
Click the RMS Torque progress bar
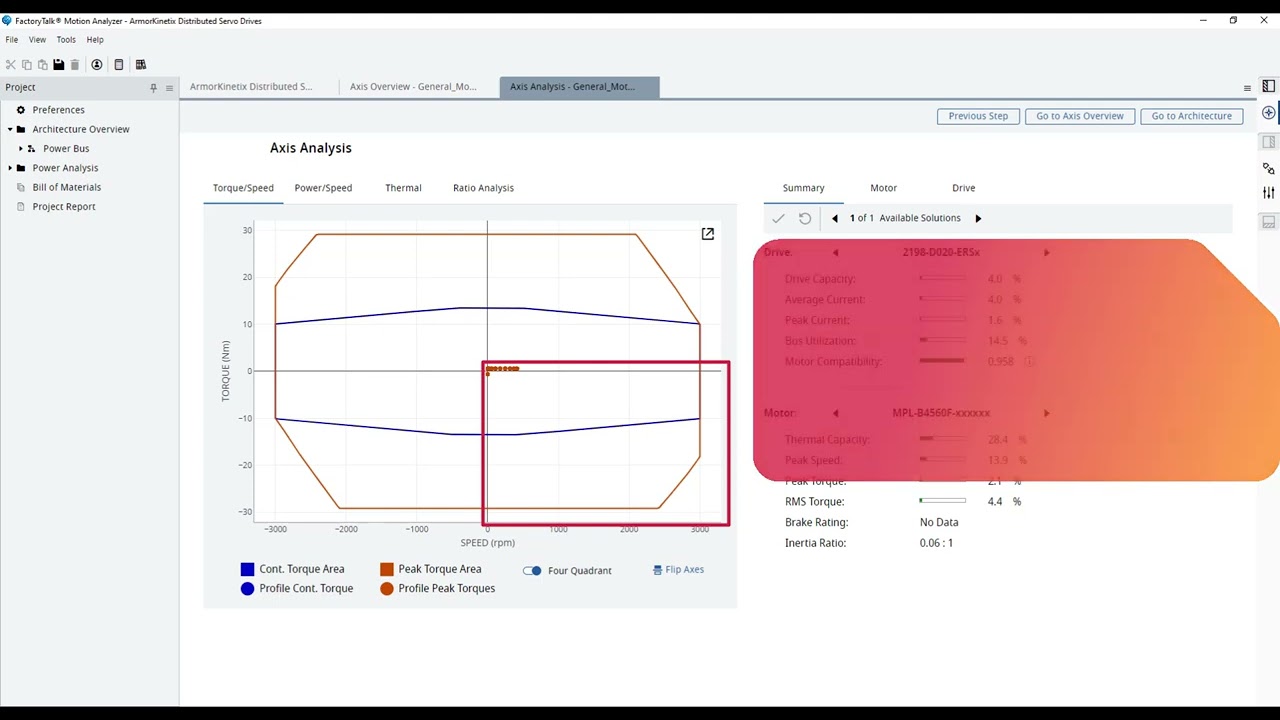coord(943,501)
